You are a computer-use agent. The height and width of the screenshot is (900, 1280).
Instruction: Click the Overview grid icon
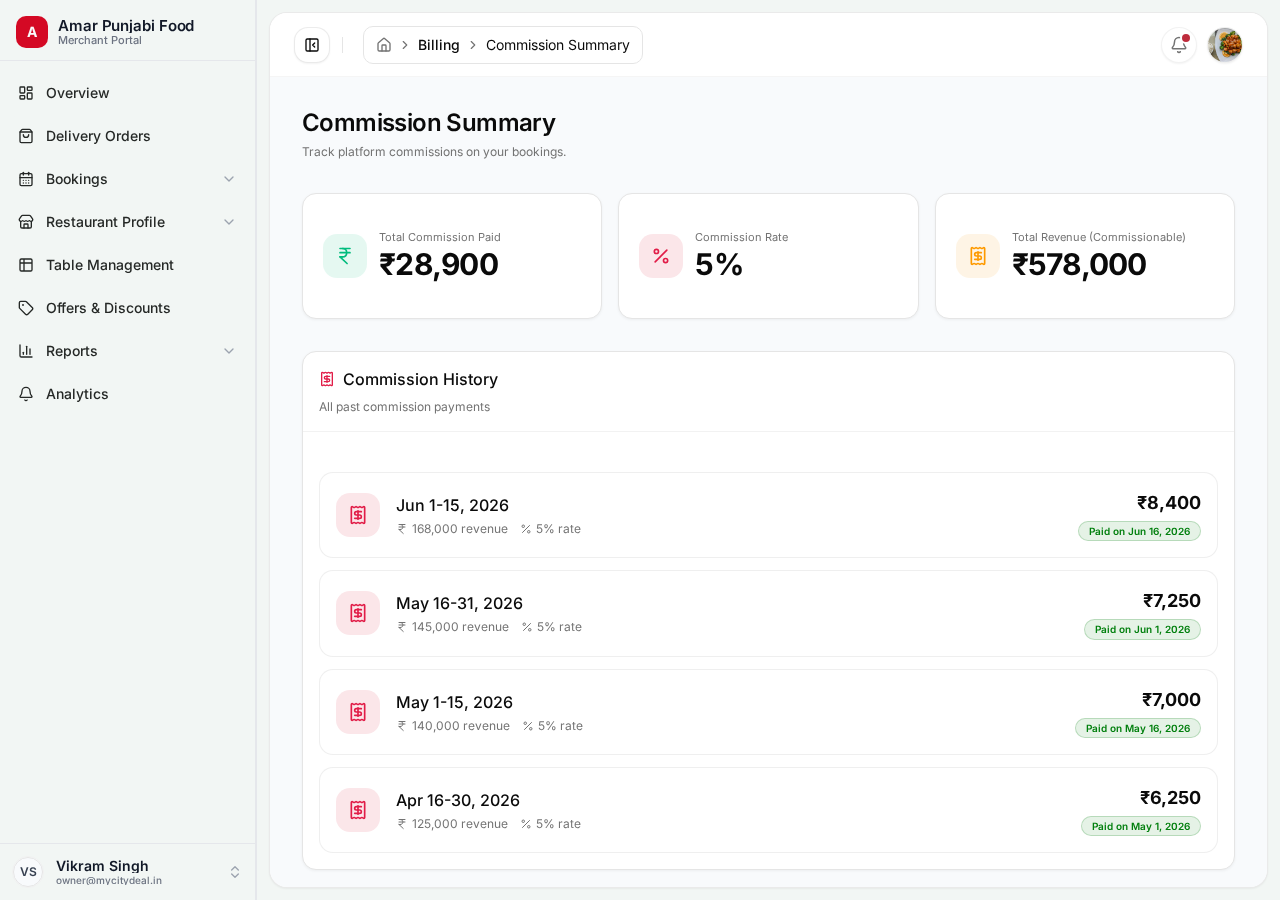tap(26, 93)
